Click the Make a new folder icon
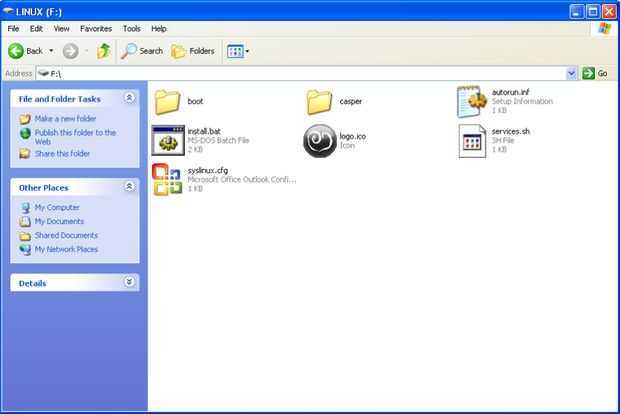The width and height of the screenshot is (620, 414). click(25, 119)
